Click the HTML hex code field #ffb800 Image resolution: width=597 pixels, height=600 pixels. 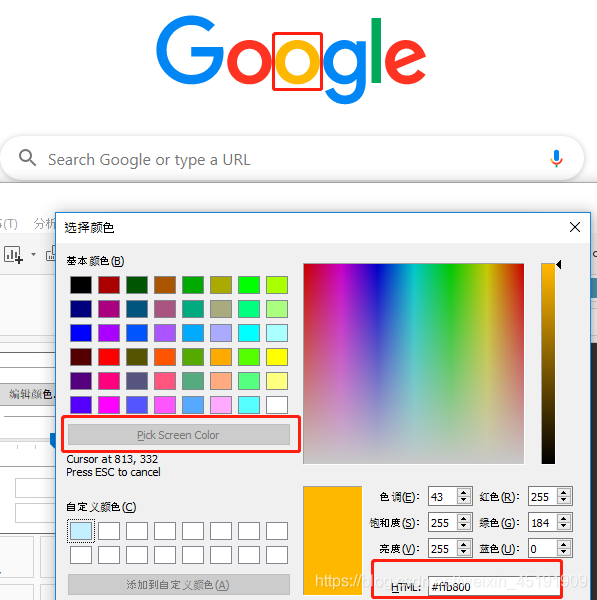[493, 586]
